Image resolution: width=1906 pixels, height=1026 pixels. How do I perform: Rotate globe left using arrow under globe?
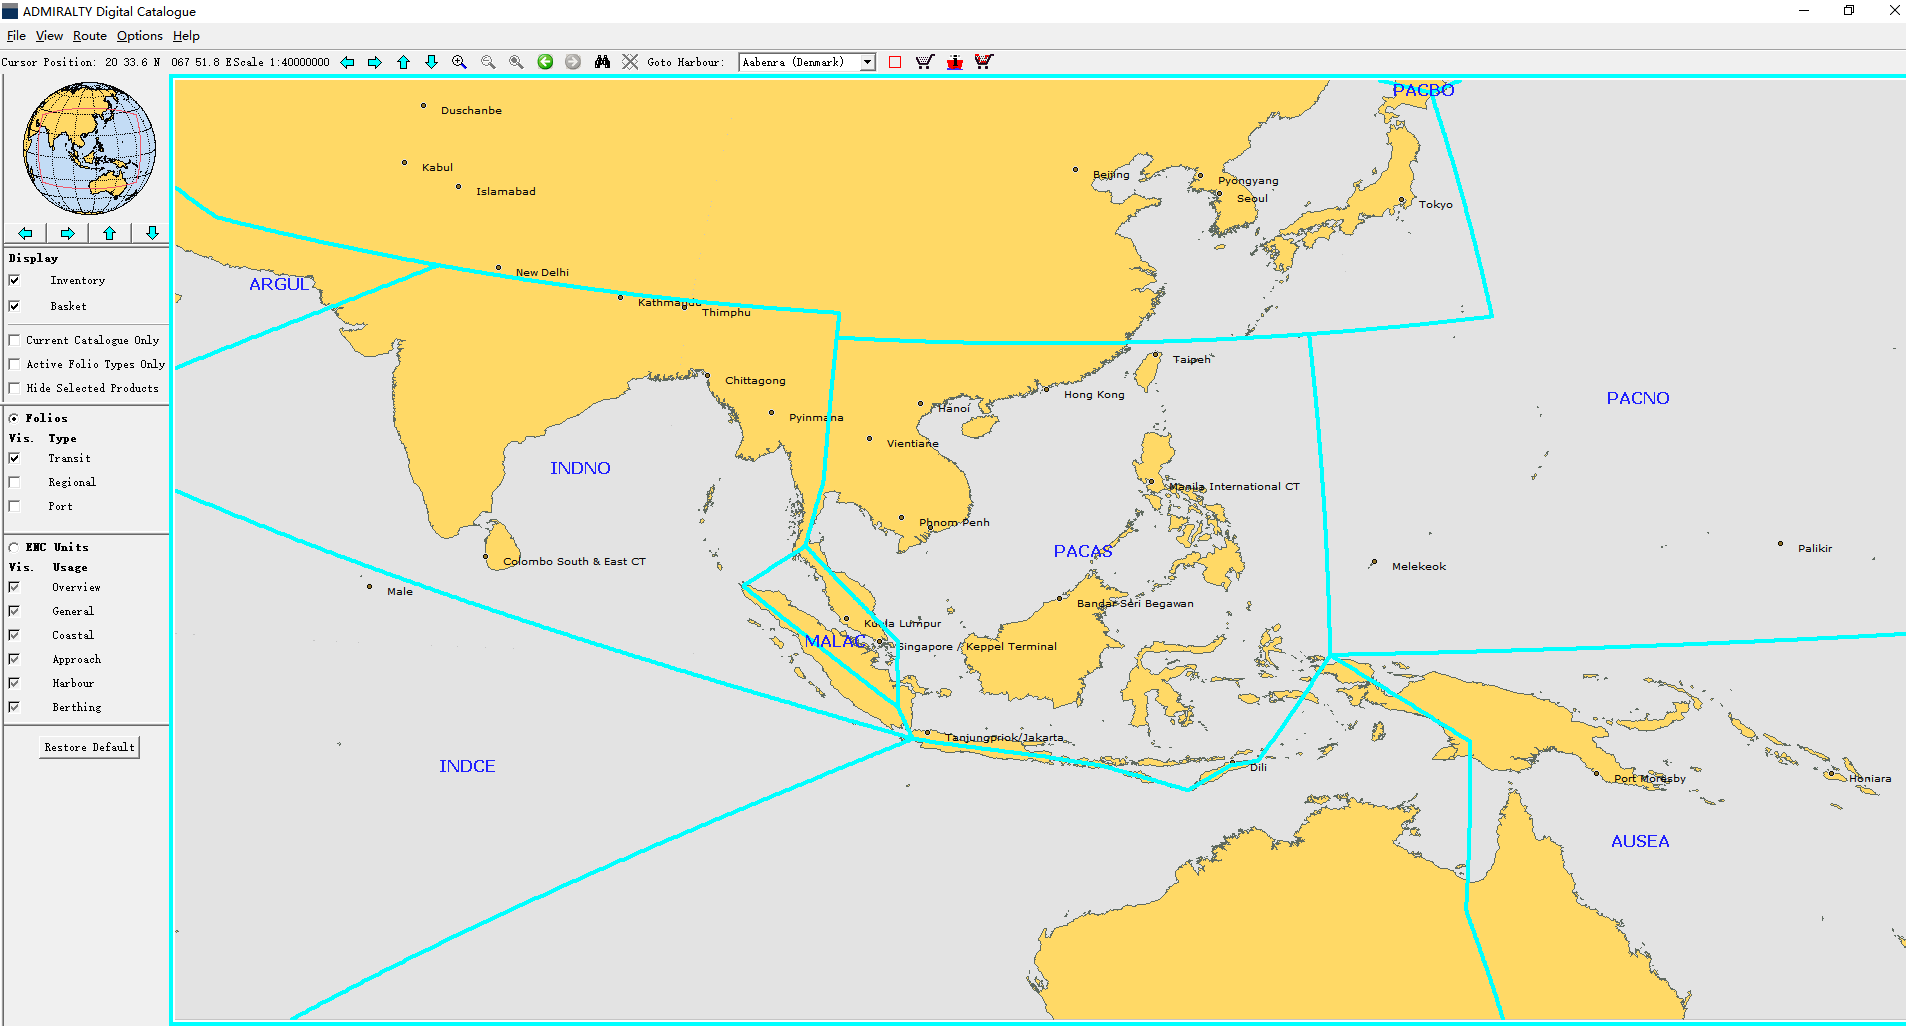25,233
